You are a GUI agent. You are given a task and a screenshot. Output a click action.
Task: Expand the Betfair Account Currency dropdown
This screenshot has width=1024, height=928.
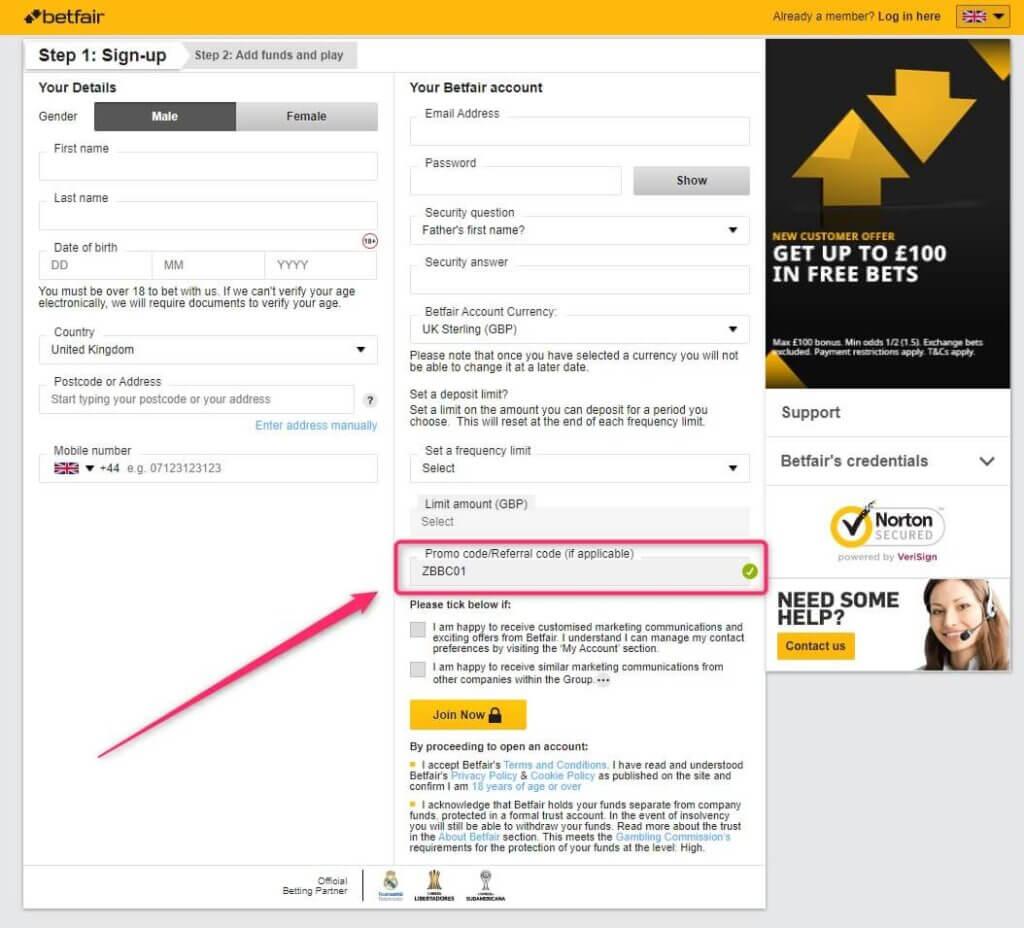[x=580, y=329]
